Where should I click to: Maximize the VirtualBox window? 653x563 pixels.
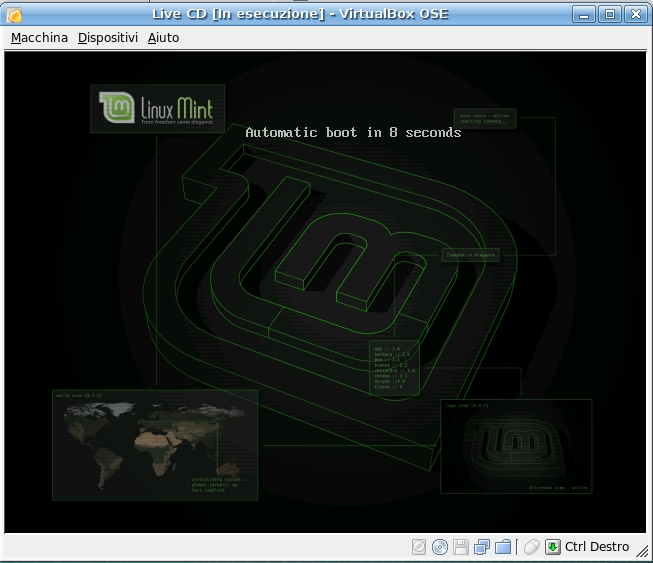[610, 15]
